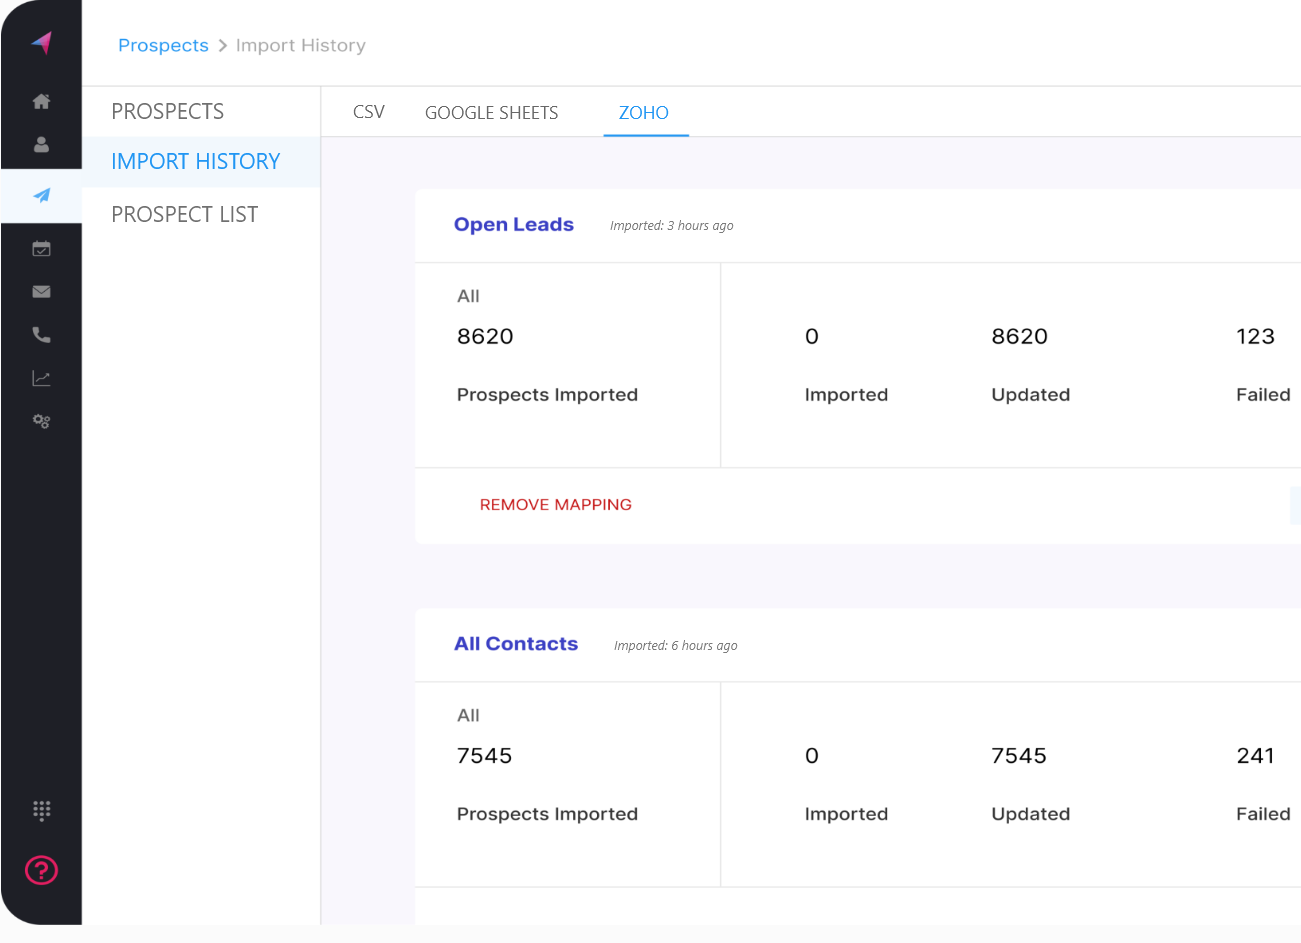
Task: Open the user profile sidebar icon
Action: (41, 144)
